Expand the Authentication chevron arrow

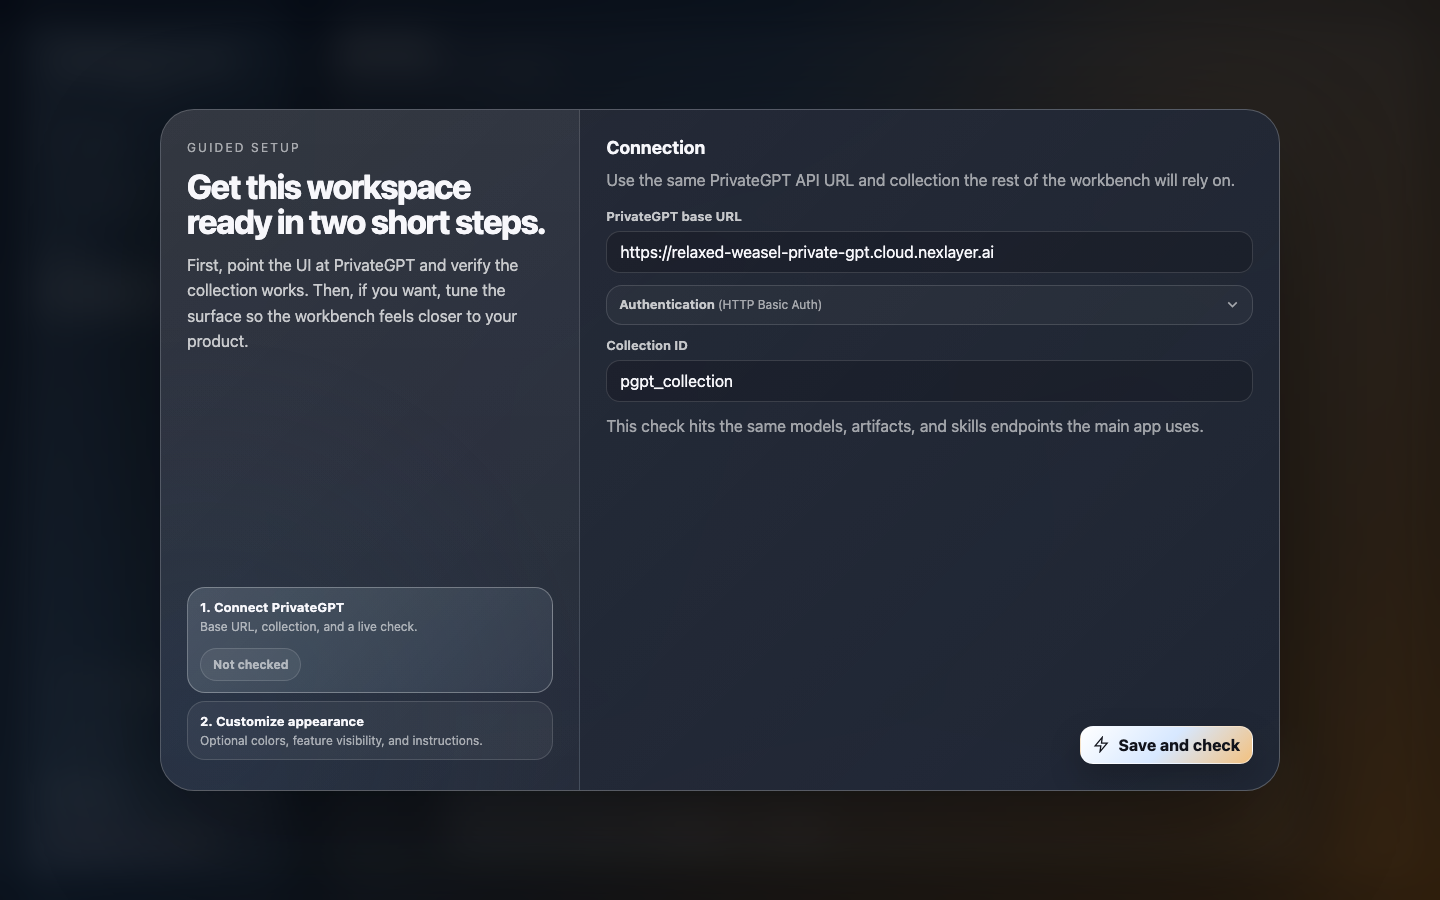click(1232, 305)
